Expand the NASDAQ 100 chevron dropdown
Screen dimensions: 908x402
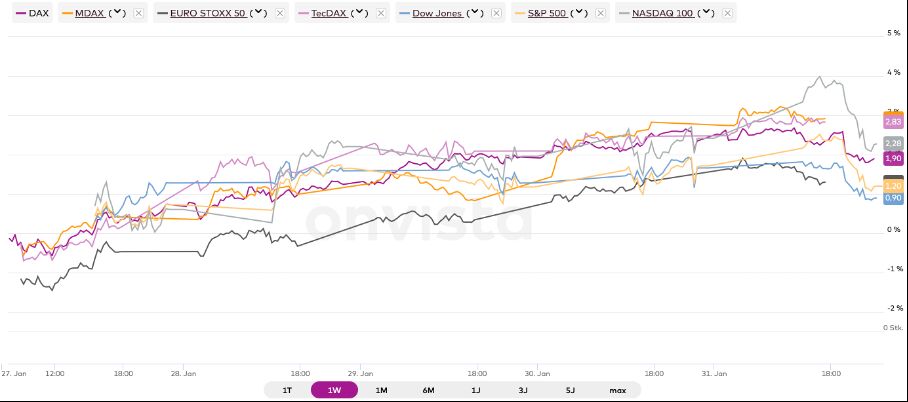point(707,14)
